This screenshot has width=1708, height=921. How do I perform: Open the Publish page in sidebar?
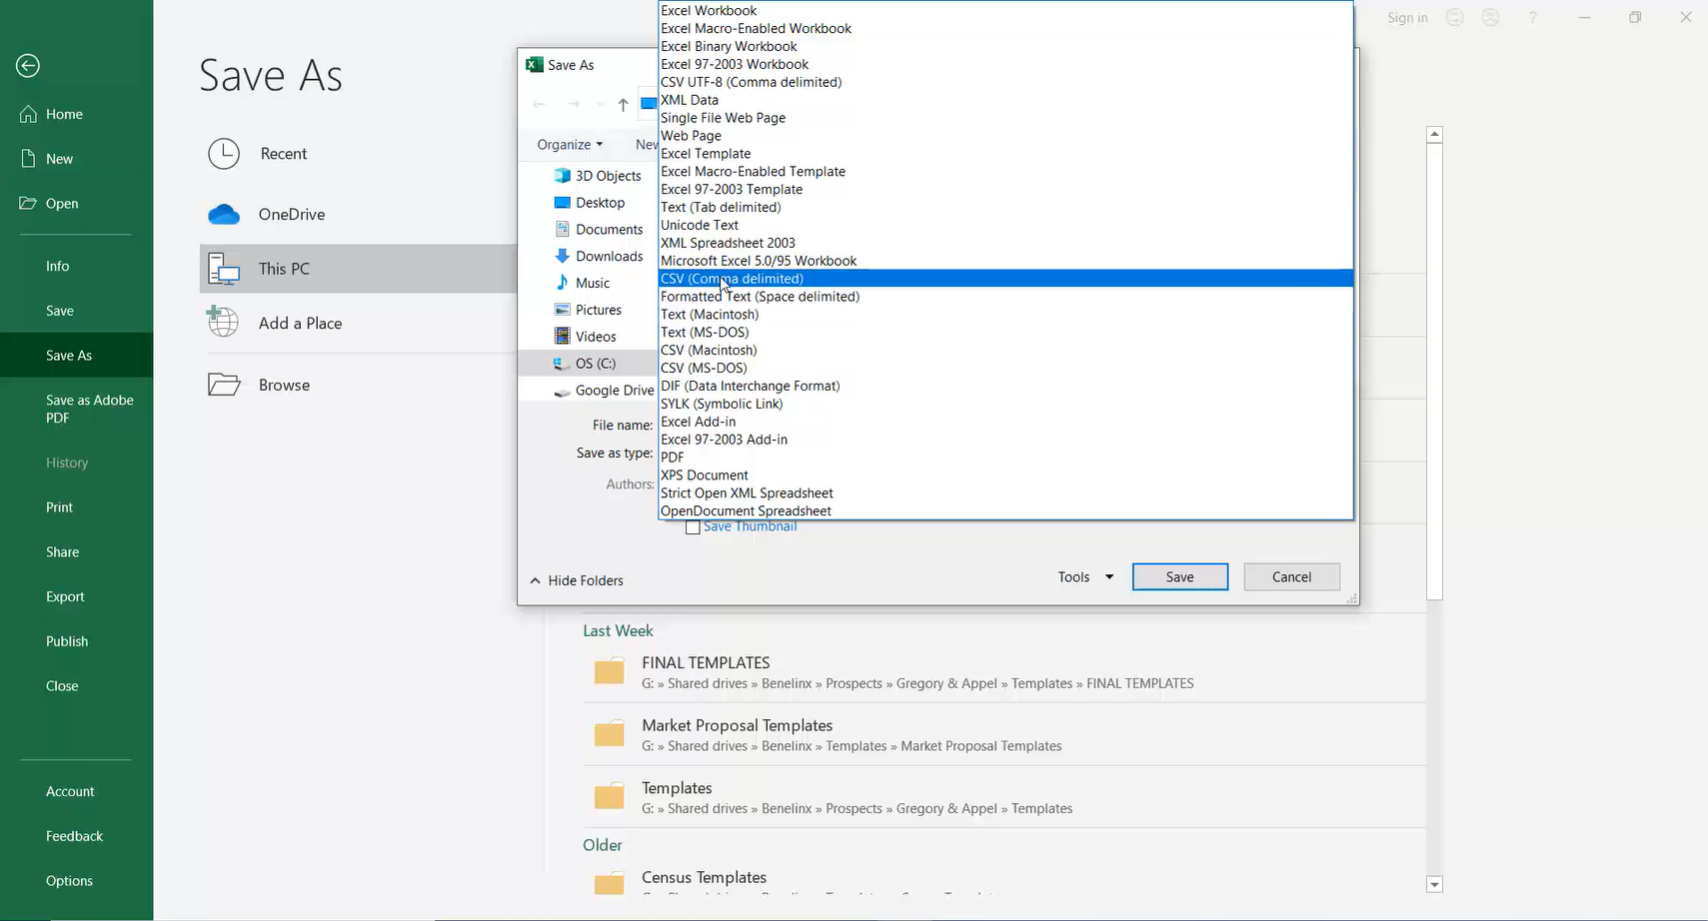(x=76, y=641)
